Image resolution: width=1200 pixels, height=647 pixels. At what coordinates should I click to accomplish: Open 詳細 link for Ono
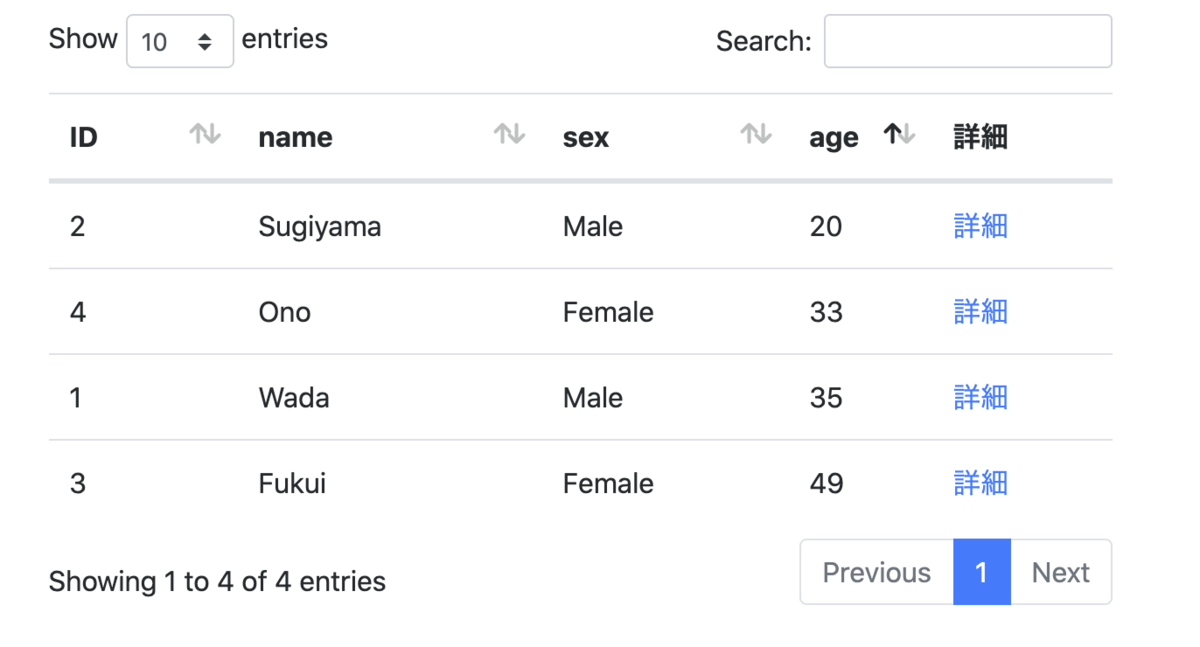(980, 312)
